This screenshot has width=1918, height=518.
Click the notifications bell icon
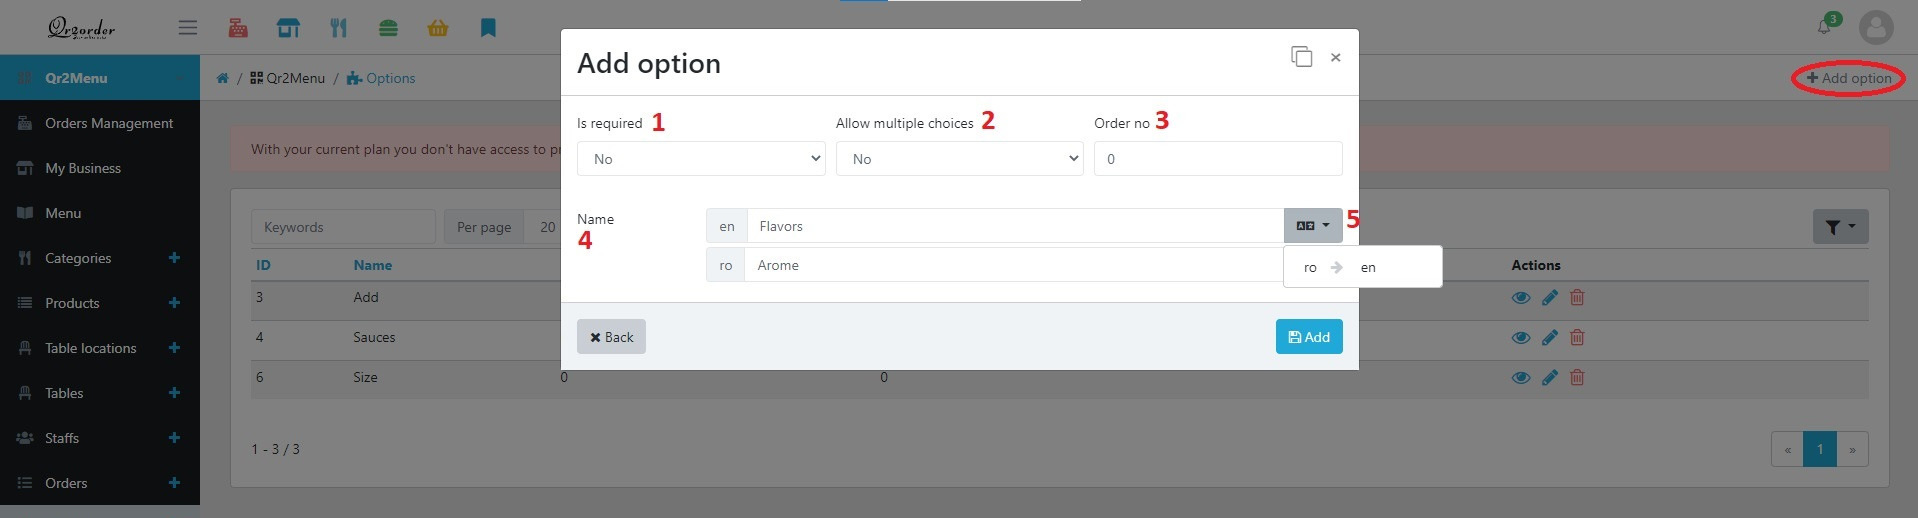tap(1825, 26)
